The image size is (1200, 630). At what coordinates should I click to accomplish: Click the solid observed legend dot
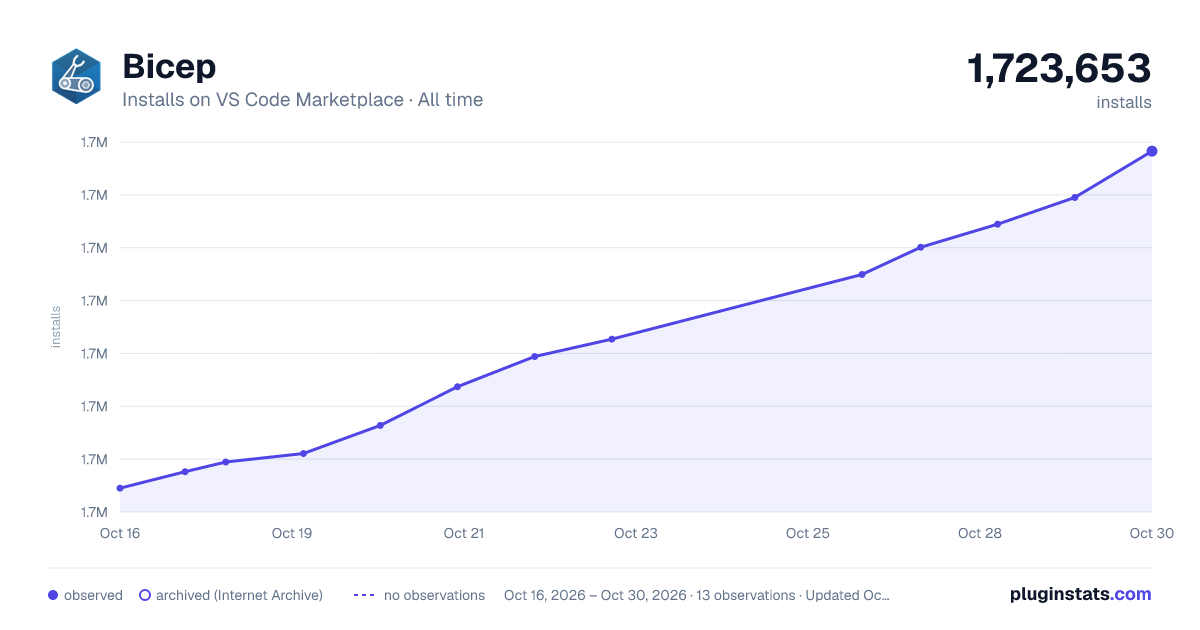pyautogui.click(x=53, y=595)
